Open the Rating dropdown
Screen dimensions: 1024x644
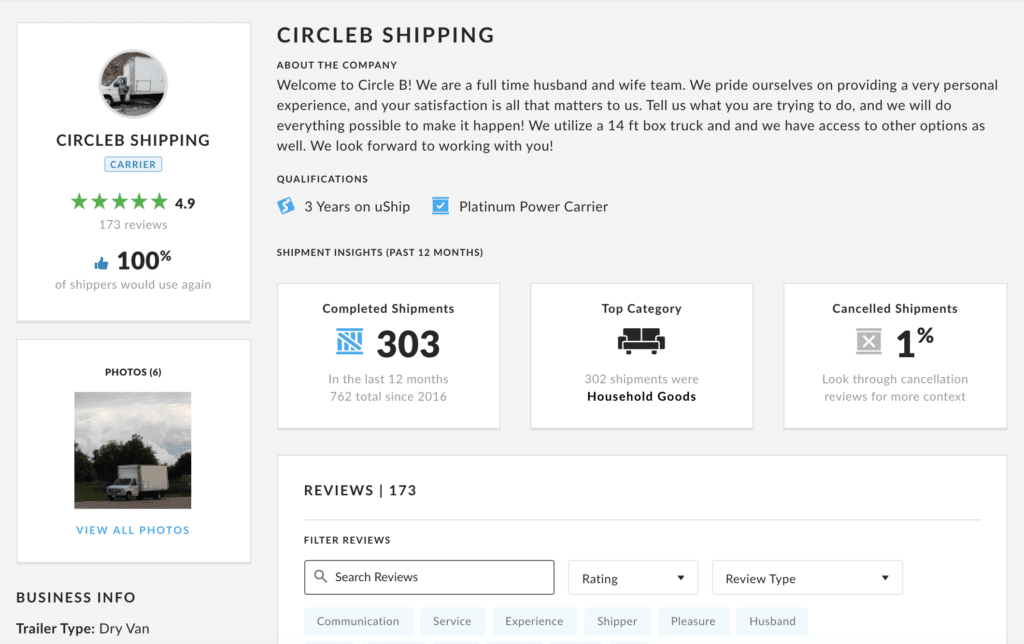[633, 578]
